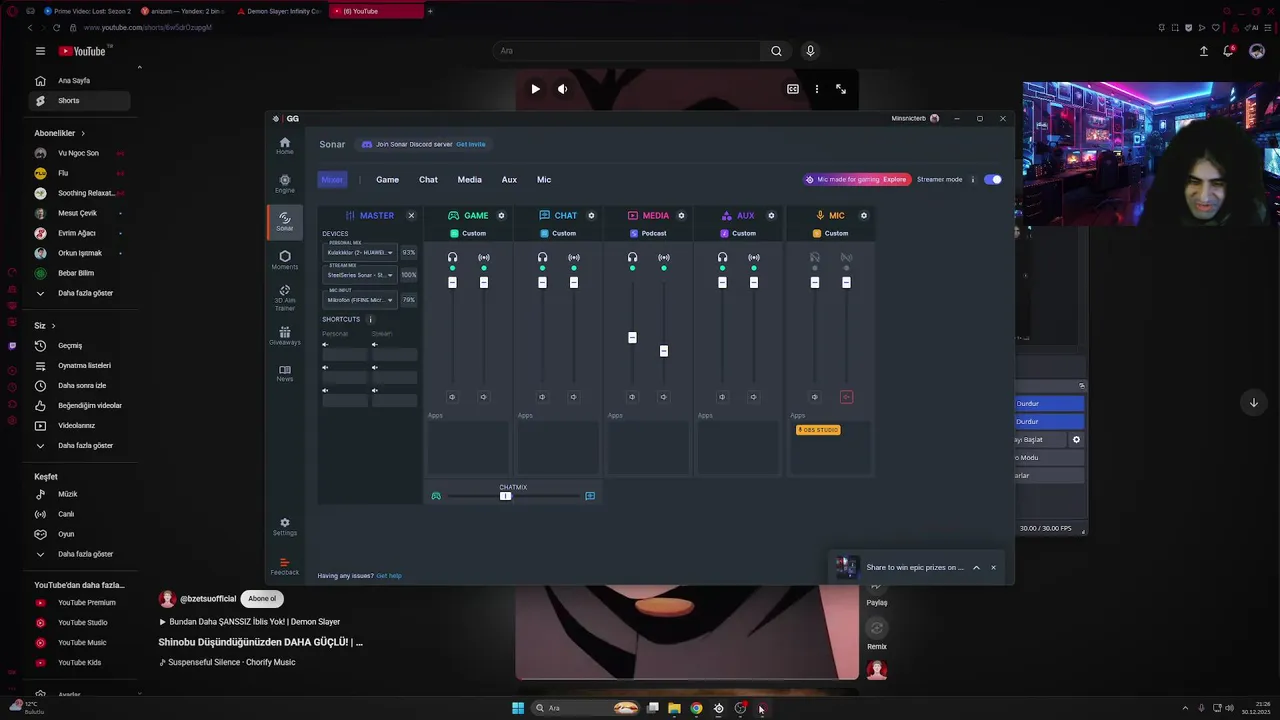Viewport: 1280px width, 720px height.
Task: Mute MEDIA stream mix speaker button
Action: 663,397
